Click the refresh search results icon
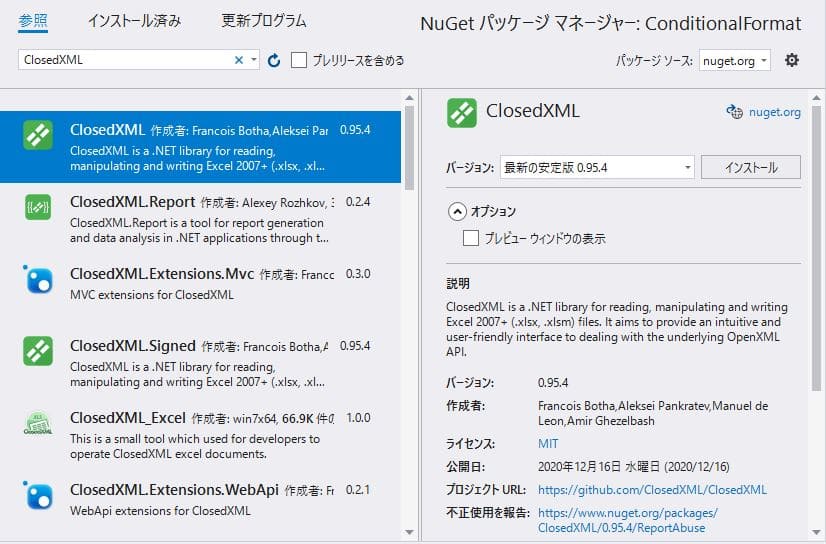This screenshot has height=544, width=826. pos(274,61)
